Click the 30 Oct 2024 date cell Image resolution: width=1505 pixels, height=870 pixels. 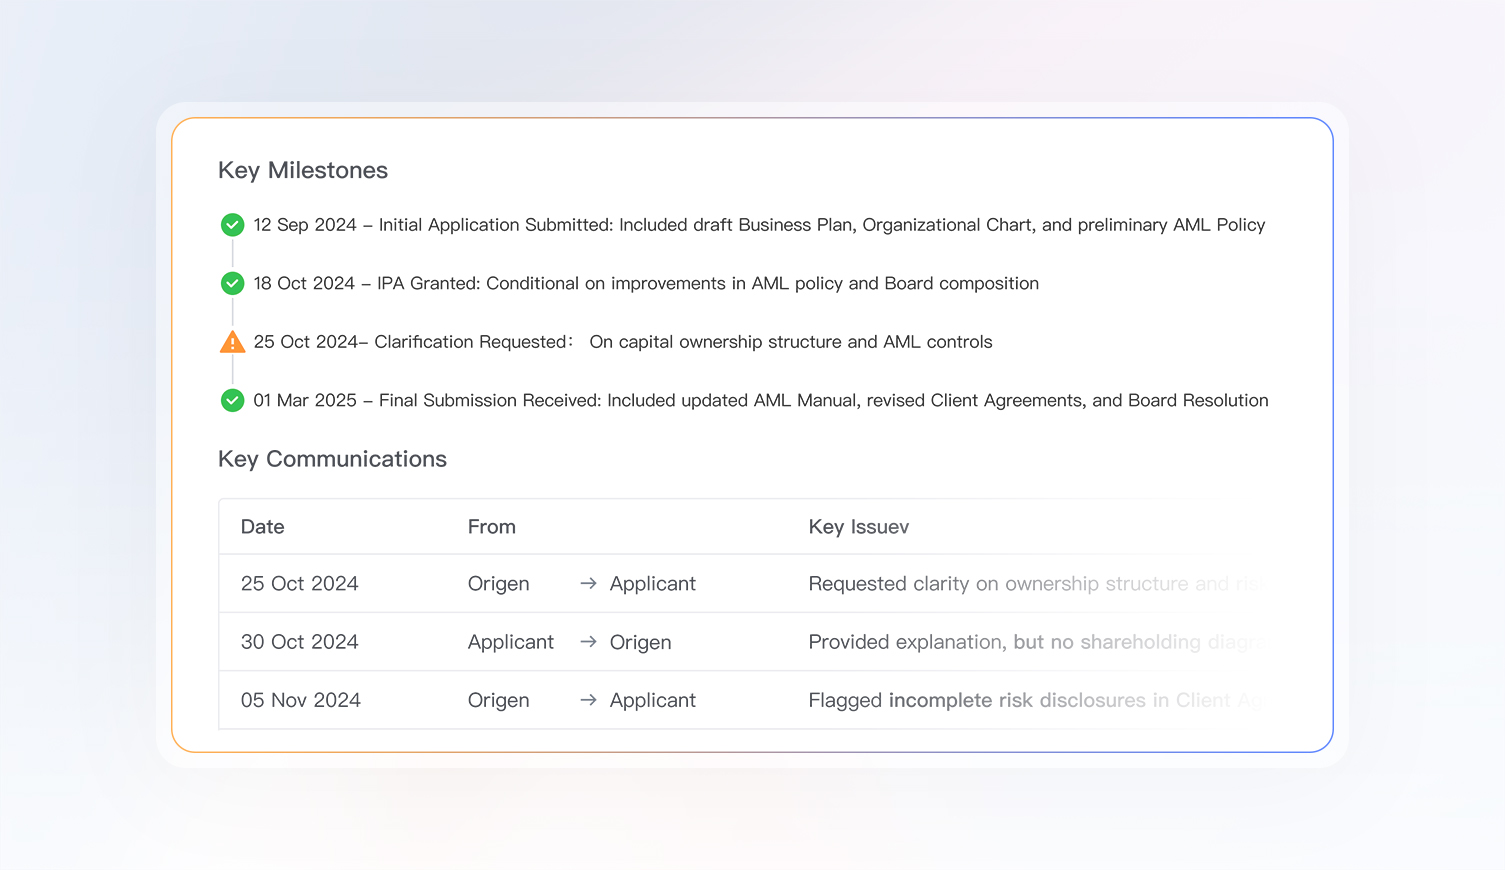click(299, 642)
